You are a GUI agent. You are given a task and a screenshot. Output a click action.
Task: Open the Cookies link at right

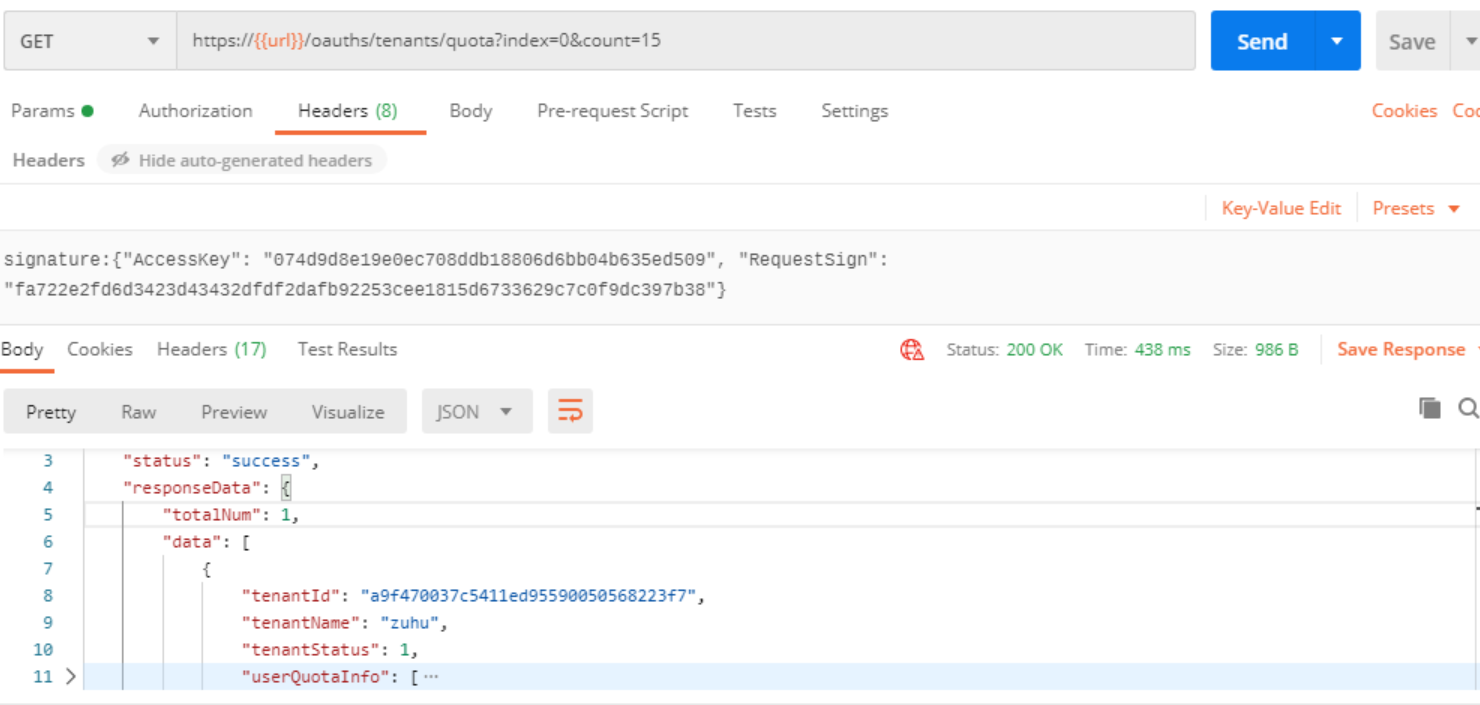tap(1403, 111)
